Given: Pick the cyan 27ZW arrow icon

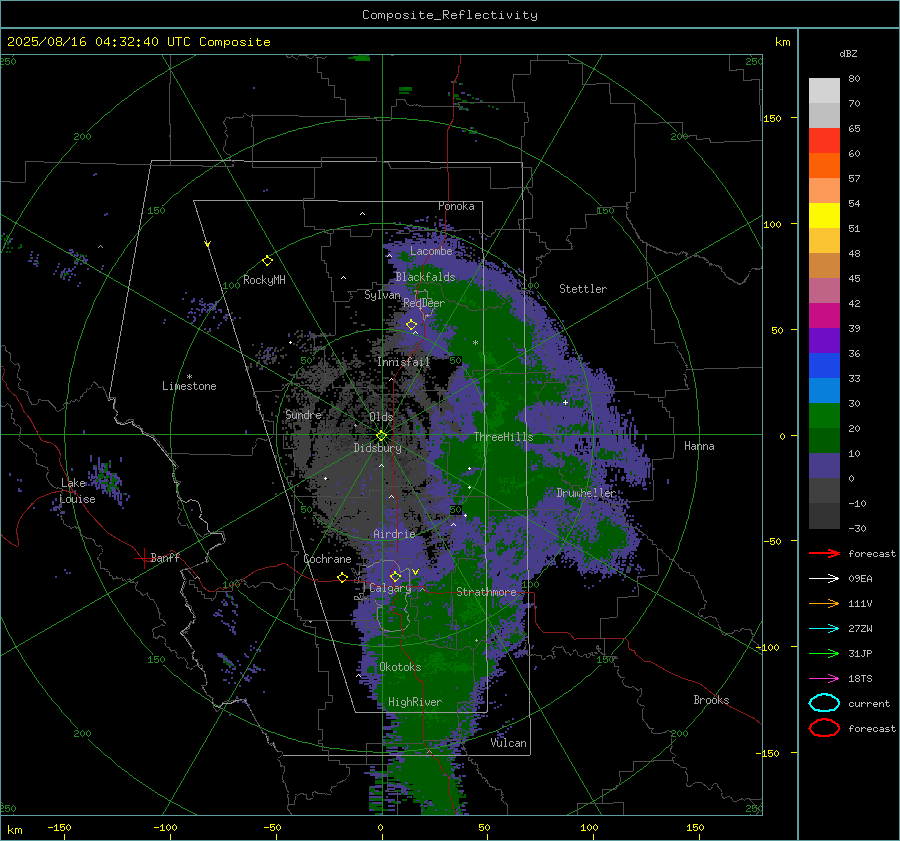Looking at the screenshot, I should (824, 629).
